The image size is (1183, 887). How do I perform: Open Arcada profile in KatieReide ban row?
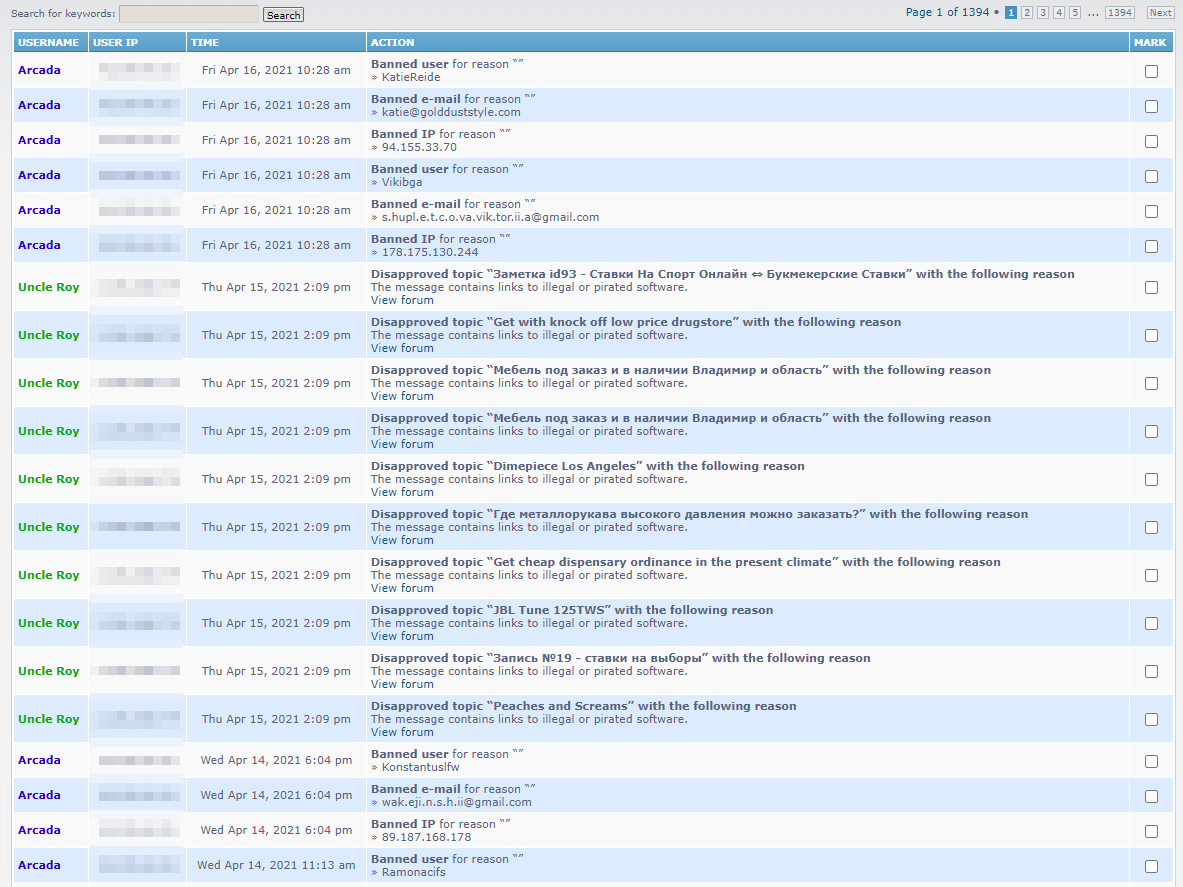click(39, 70)
